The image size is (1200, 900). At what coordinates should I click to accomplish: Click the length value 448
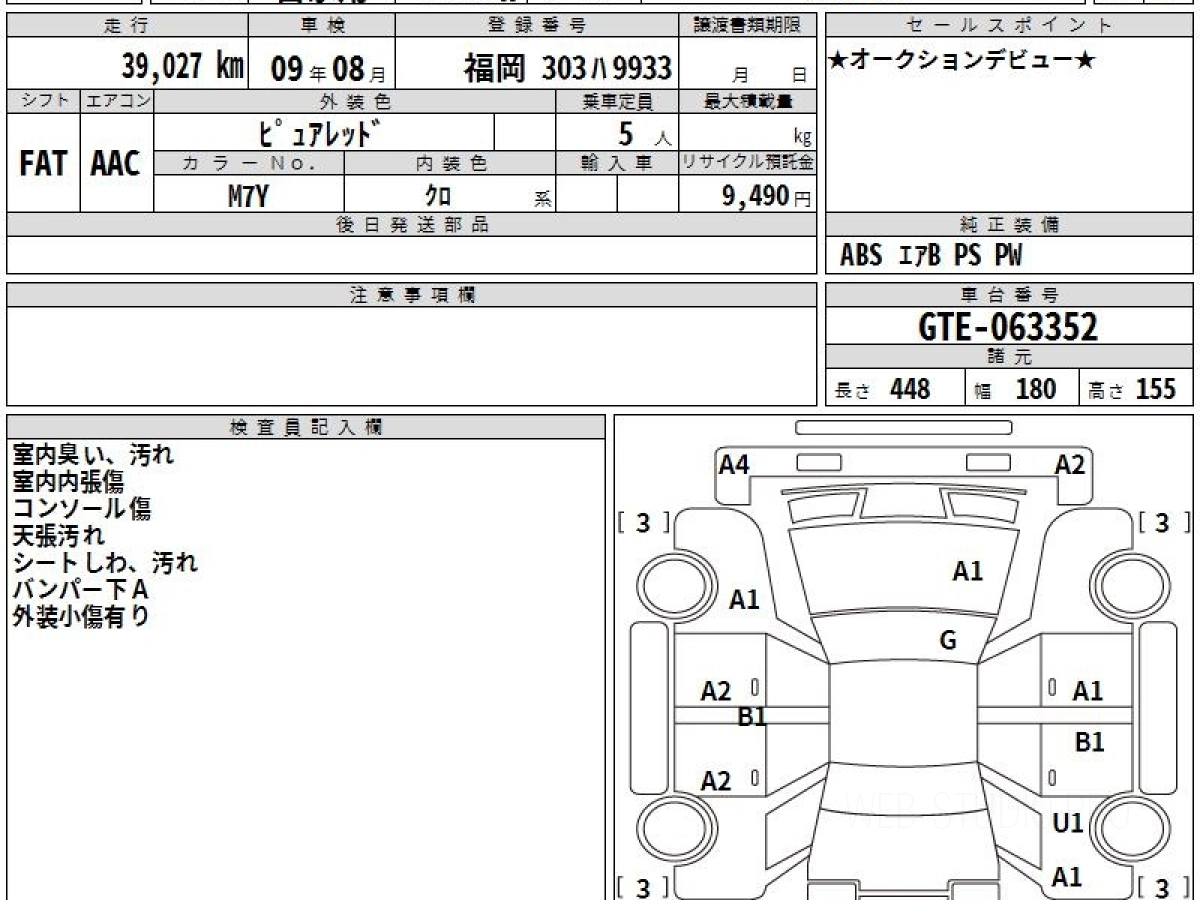pos(909,389)
